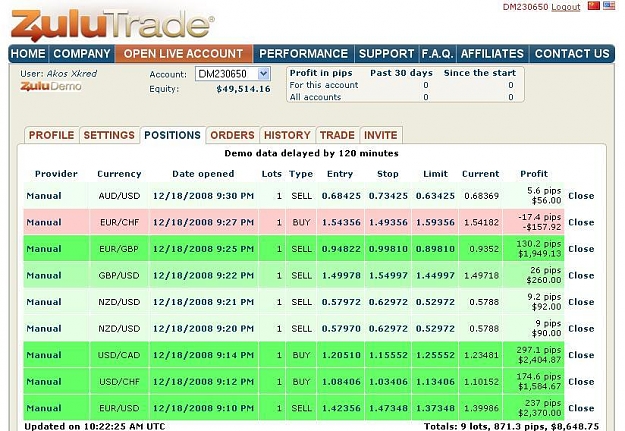Go to the PERFORMANCE page
Image resolution: width=625 pixels, height=431 pixels.
(x=303, y=54)
